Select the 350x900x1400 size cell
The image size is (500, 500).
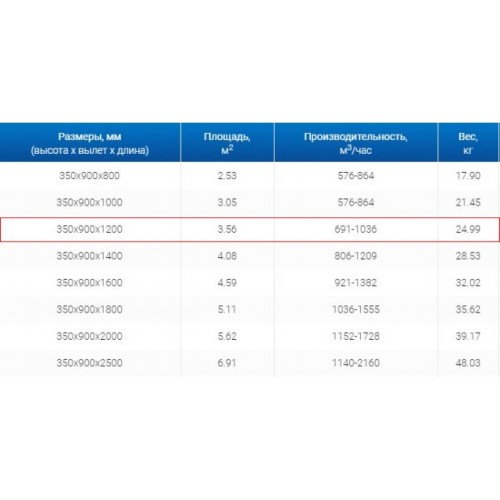tap(89, 256)
